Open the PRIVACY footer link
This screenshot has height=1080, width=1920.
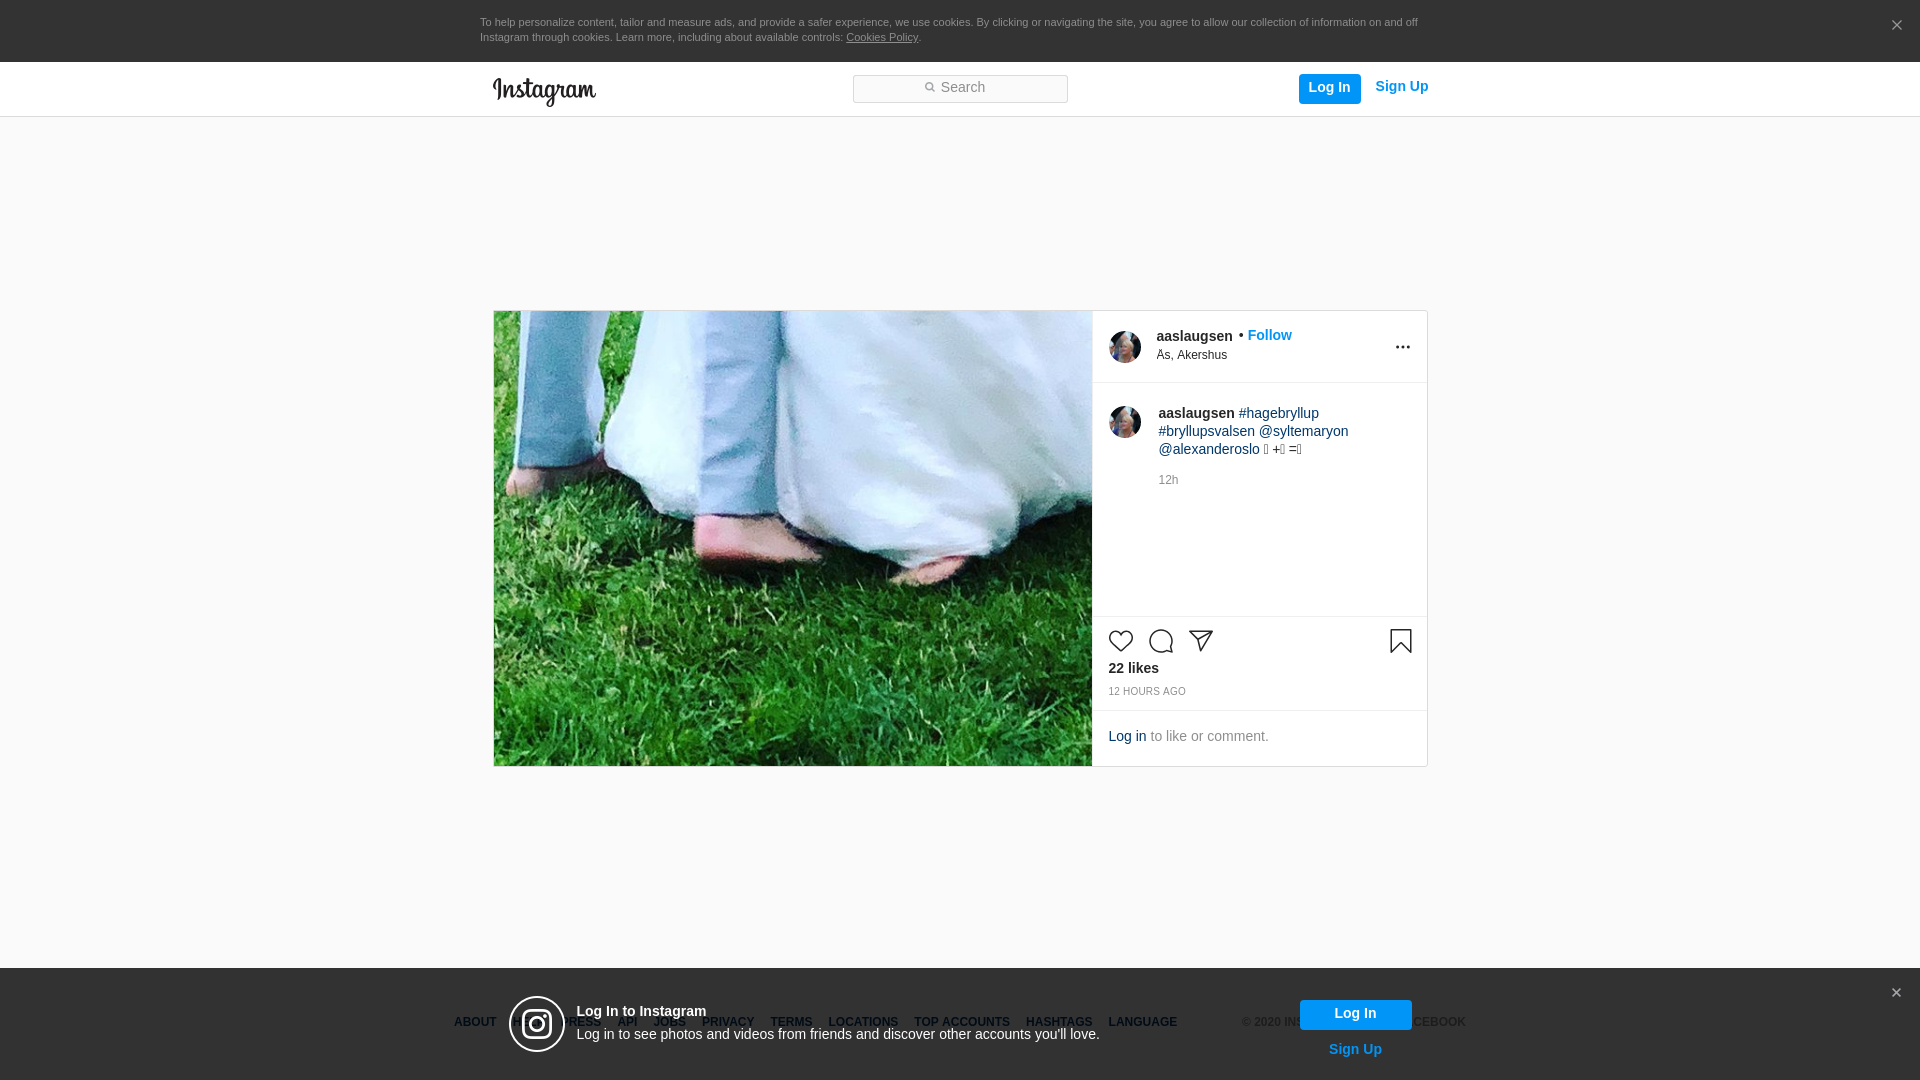[x=728, y=1022]
